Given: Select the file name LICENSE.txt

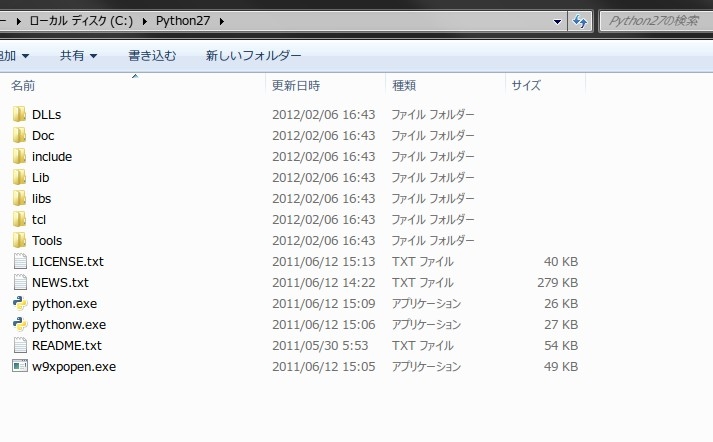Looking at the screenshot, I should tap(68, 261).
